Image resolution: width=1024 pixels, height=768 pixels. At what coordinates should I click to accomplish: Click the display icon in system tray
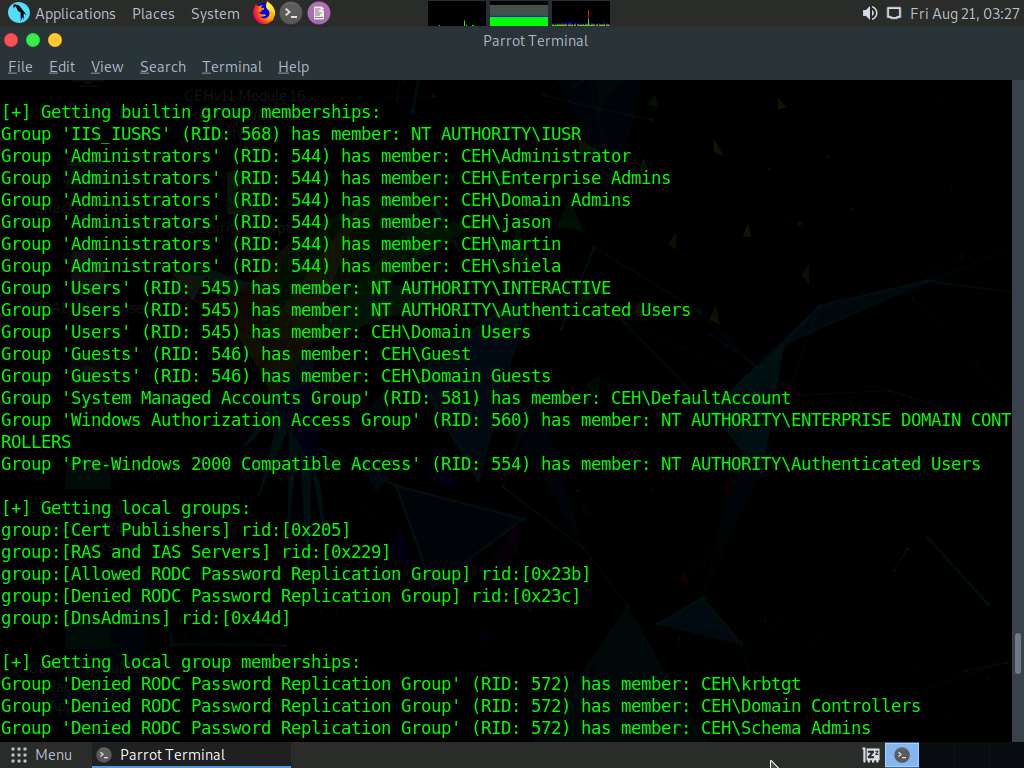tap(893, 14)
